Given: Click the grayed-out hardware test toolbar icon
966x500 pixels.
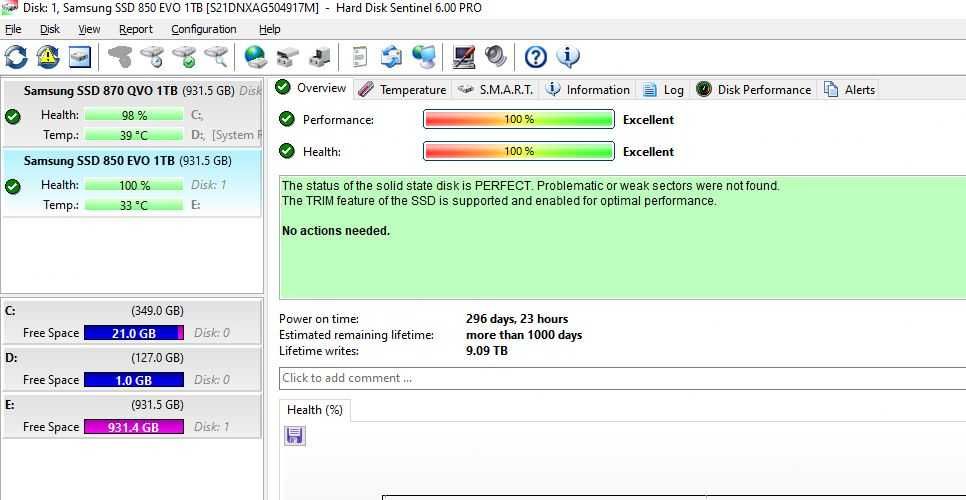Looking at the screenshot, I should tap(120, 57).
